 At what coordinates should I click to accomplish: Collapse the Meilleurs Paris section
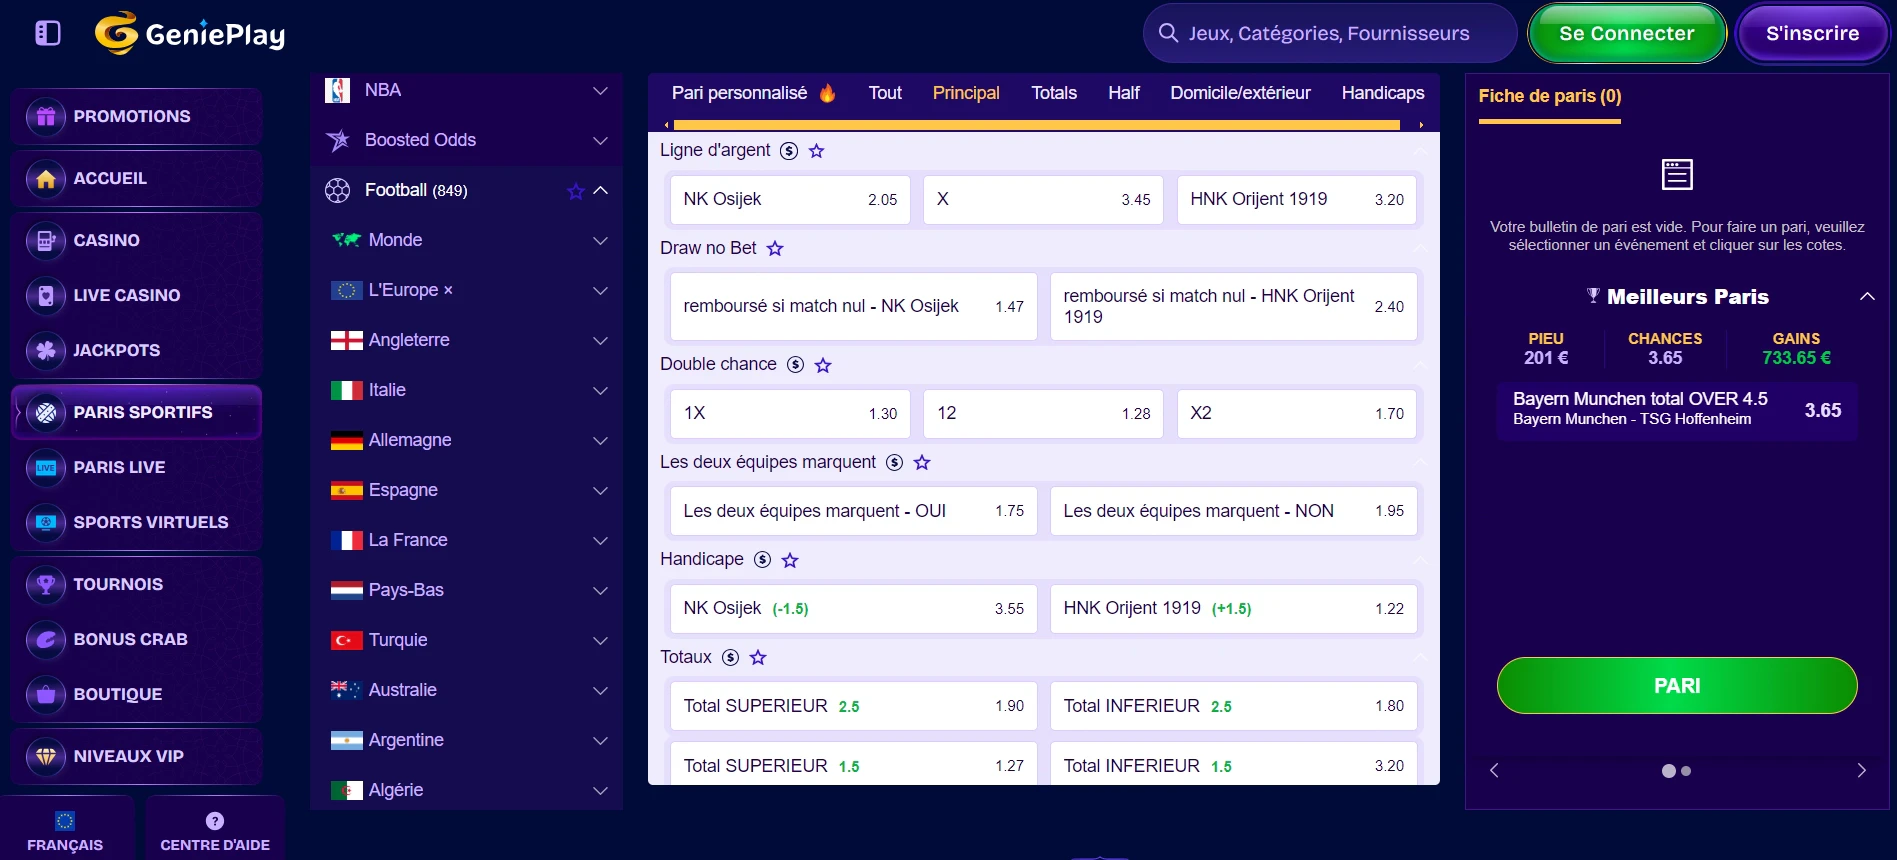[1866, 296]
